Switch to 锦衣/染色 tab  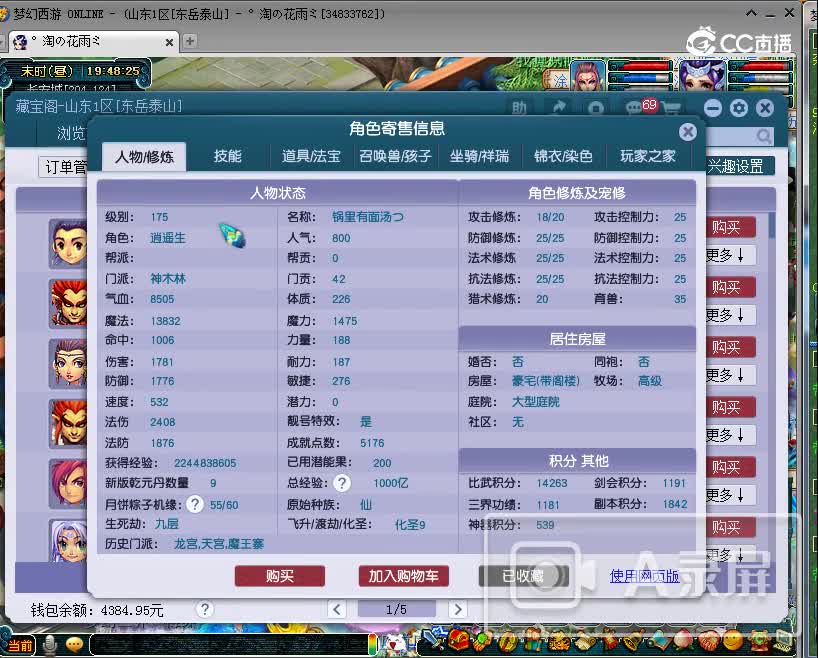pyautogui.click(x=563, y=156)
